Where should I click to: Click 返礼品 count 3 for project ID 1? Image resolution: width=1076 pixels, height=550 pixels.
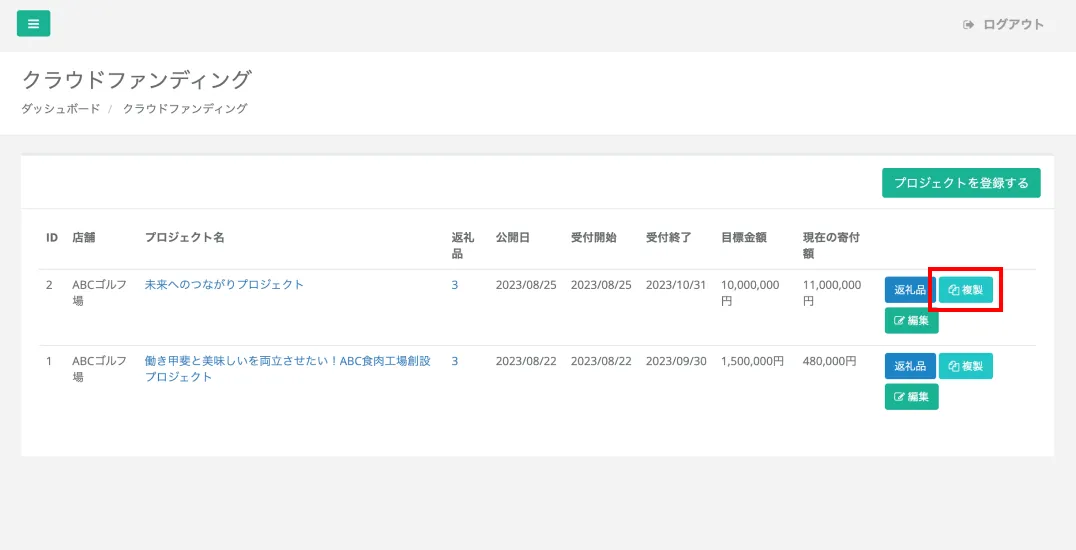(x=454, y=361)
